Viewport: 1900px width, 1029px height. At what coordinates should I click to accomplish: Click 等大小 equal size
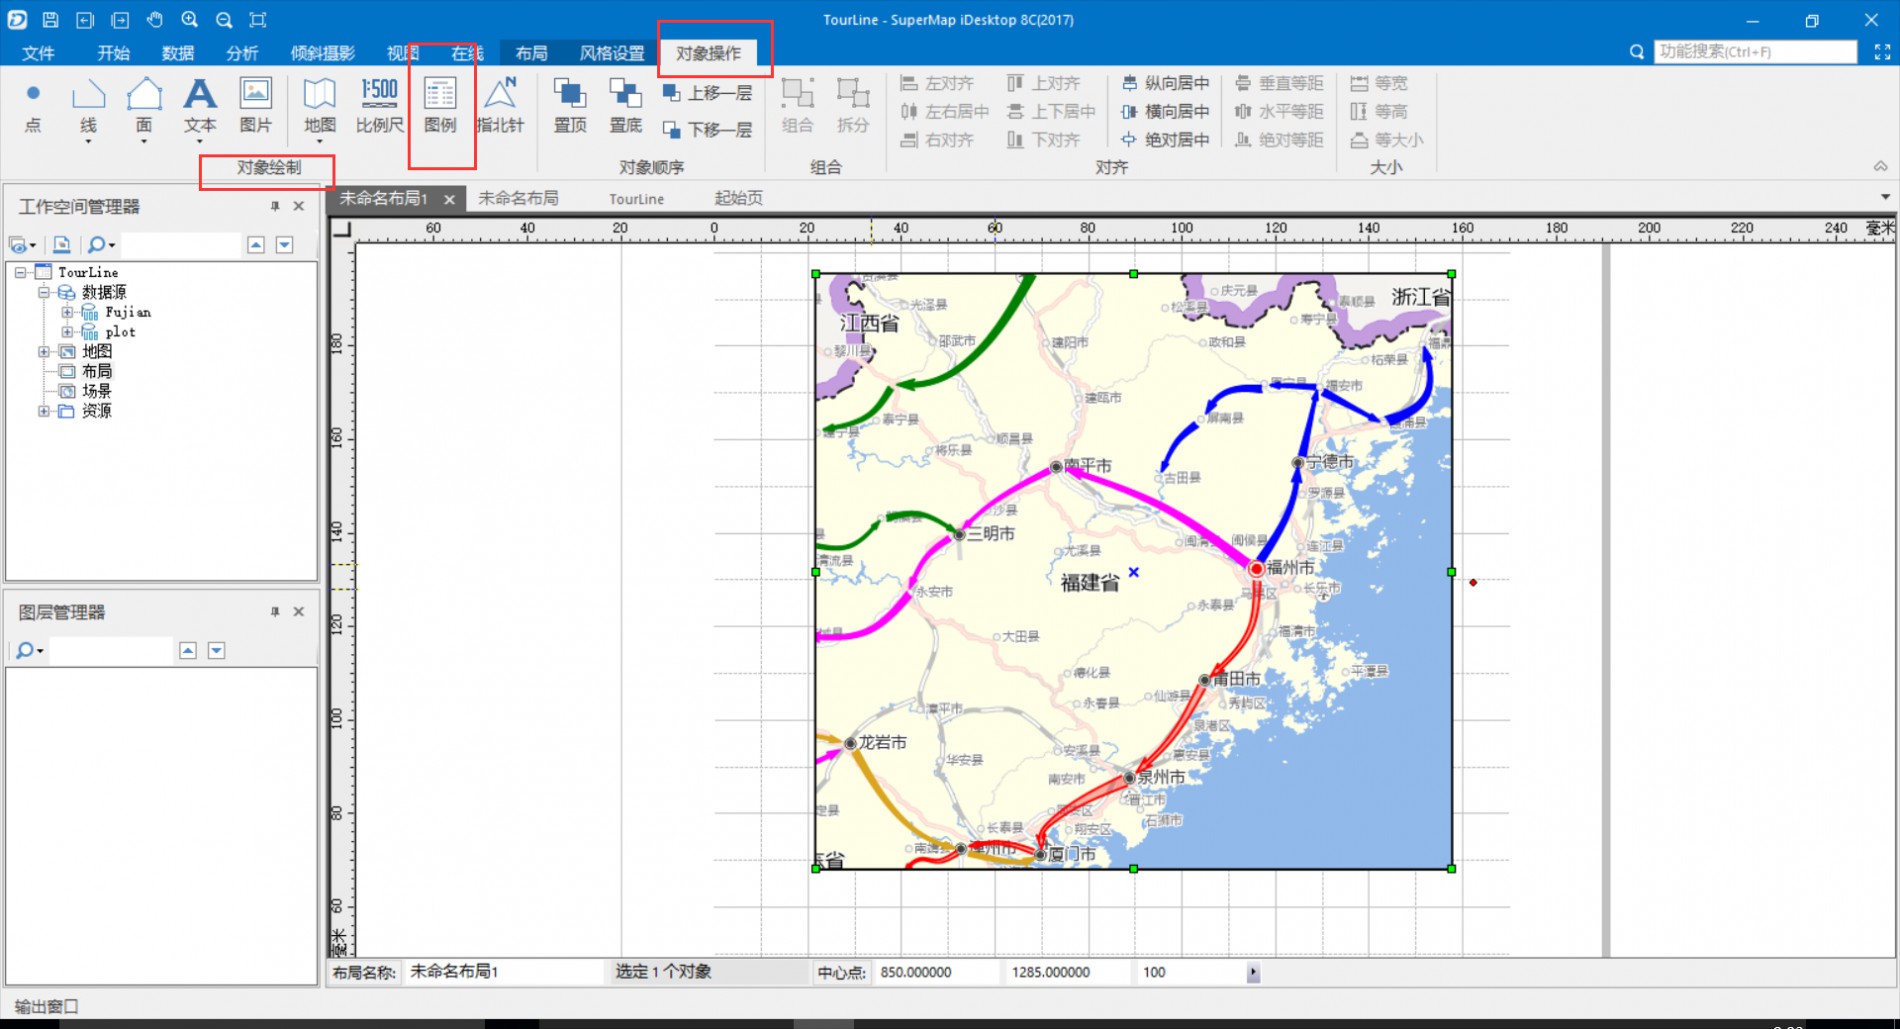[x=1387, y=140]
